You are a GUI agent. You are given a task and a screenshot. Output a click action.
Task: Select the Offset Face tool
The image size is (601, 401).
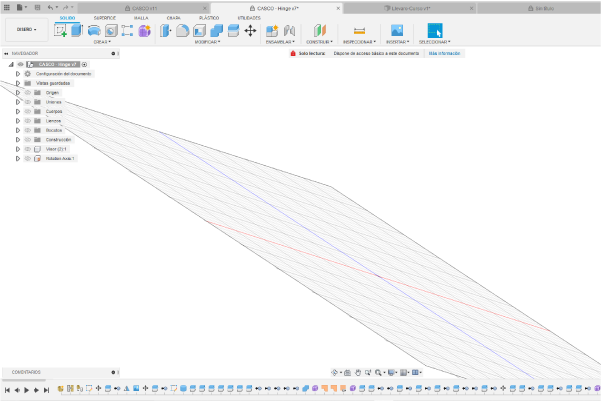233,30
